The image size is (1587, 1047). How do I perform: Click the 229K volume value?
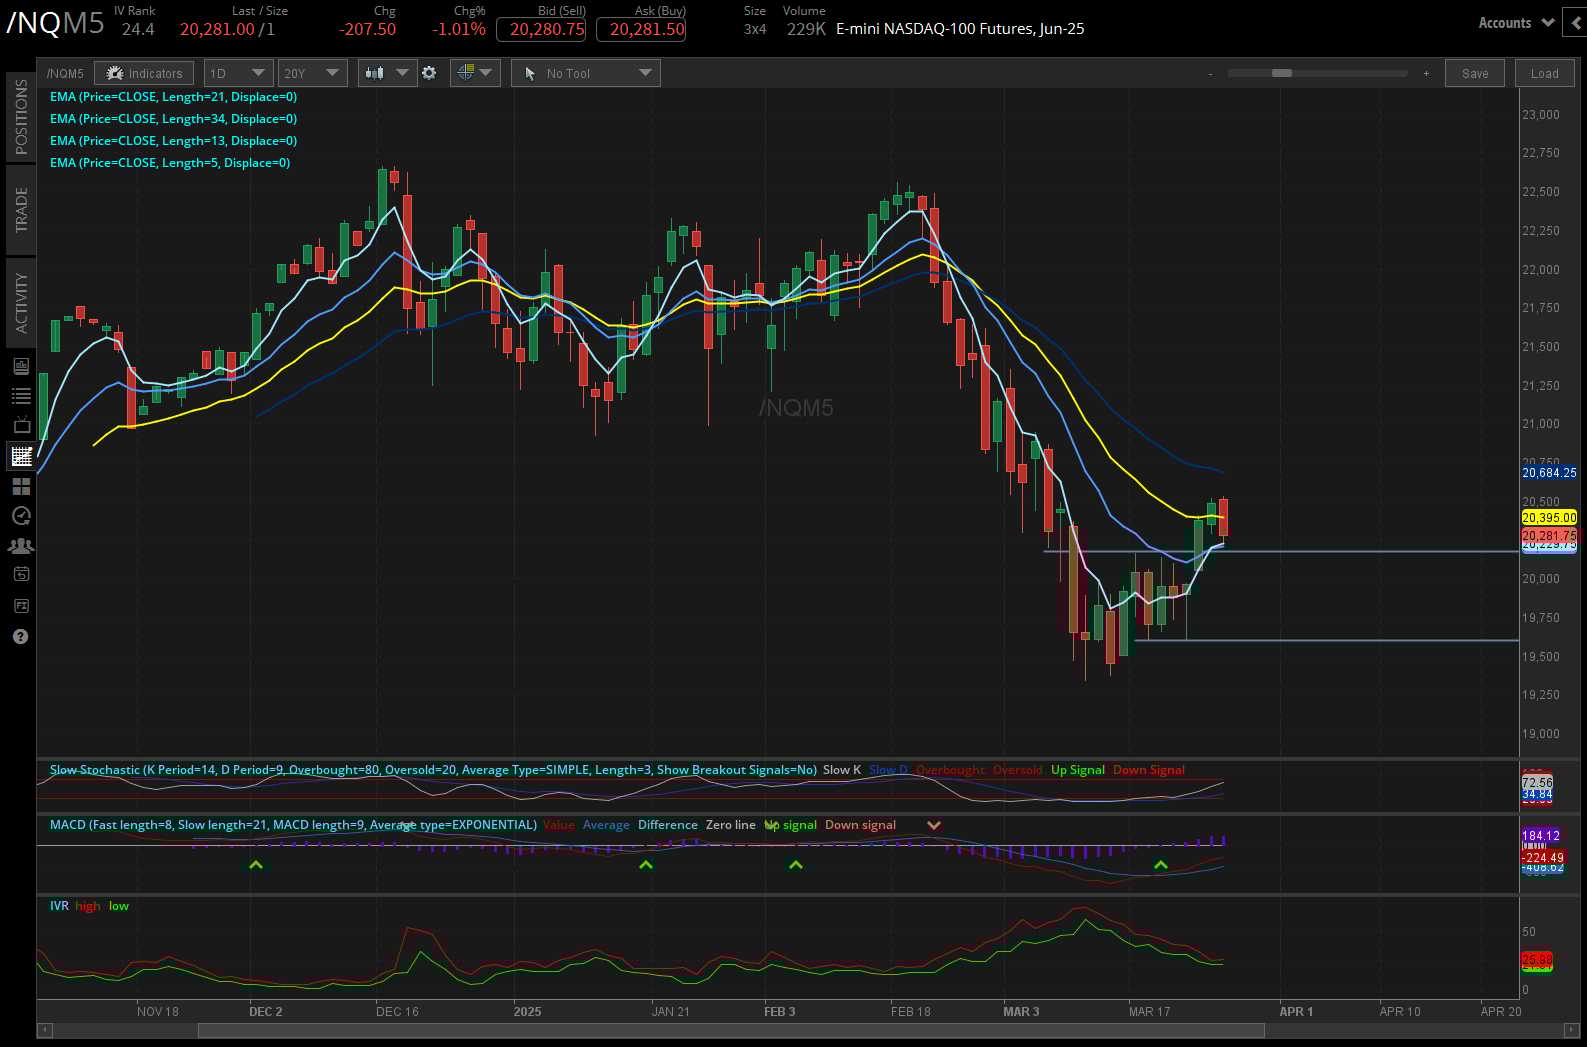pos(806,29)
